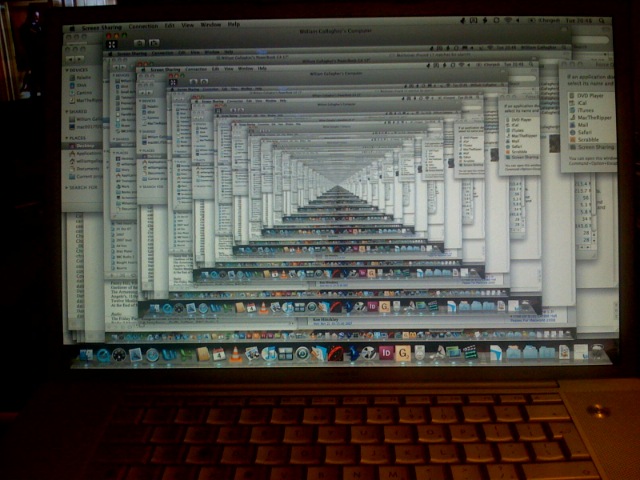Expand SEARCH FOR in leftmost Finder sidebar
This screenshot has height=480, width=640.
click(x=67, y=187)
